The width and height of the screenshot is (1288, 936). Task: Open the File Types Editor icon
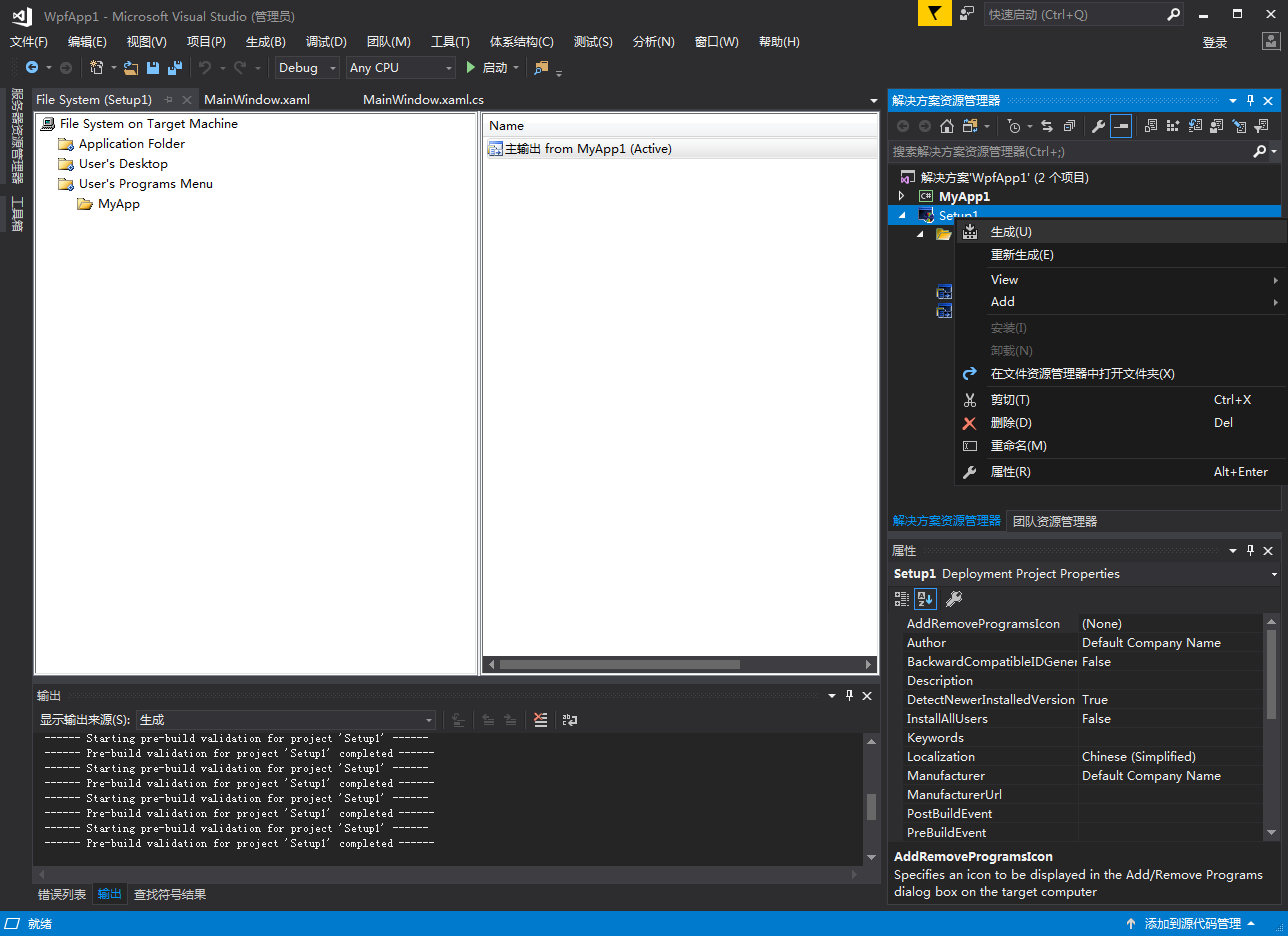click(1195, 126)
